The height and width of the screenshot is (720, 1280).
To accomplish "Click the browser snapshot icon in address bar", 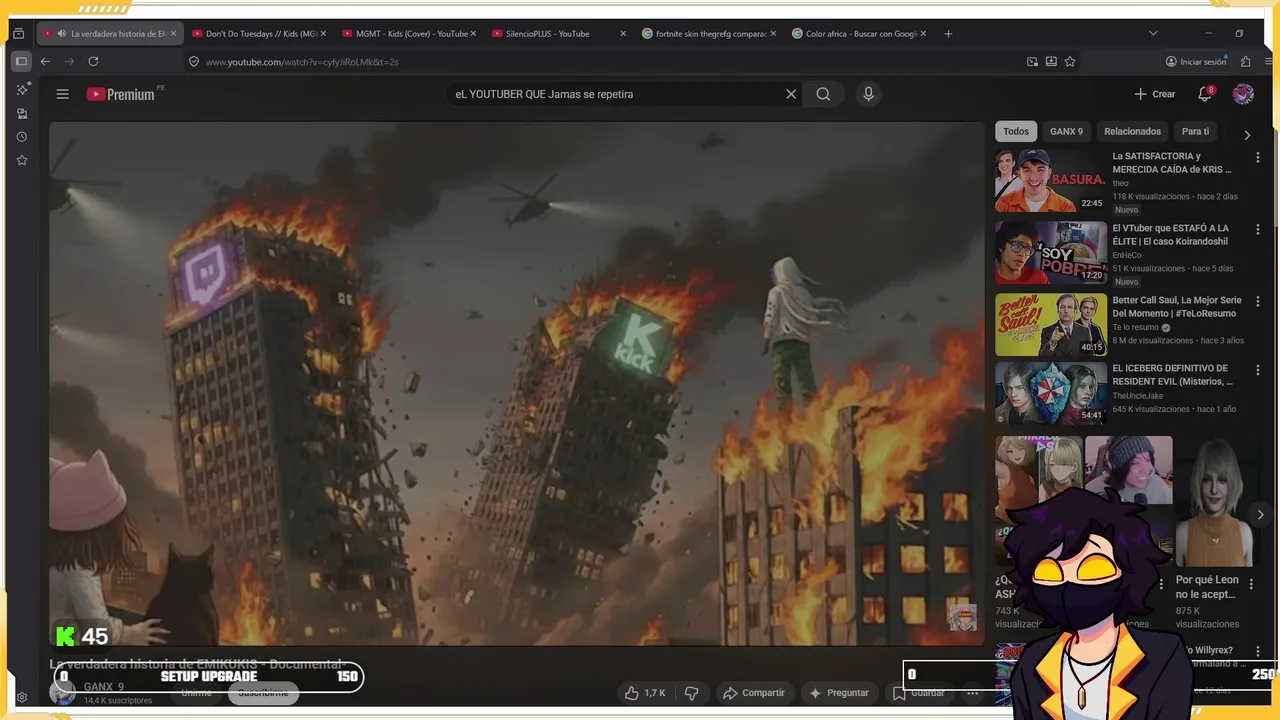I will click(1032, 61).
